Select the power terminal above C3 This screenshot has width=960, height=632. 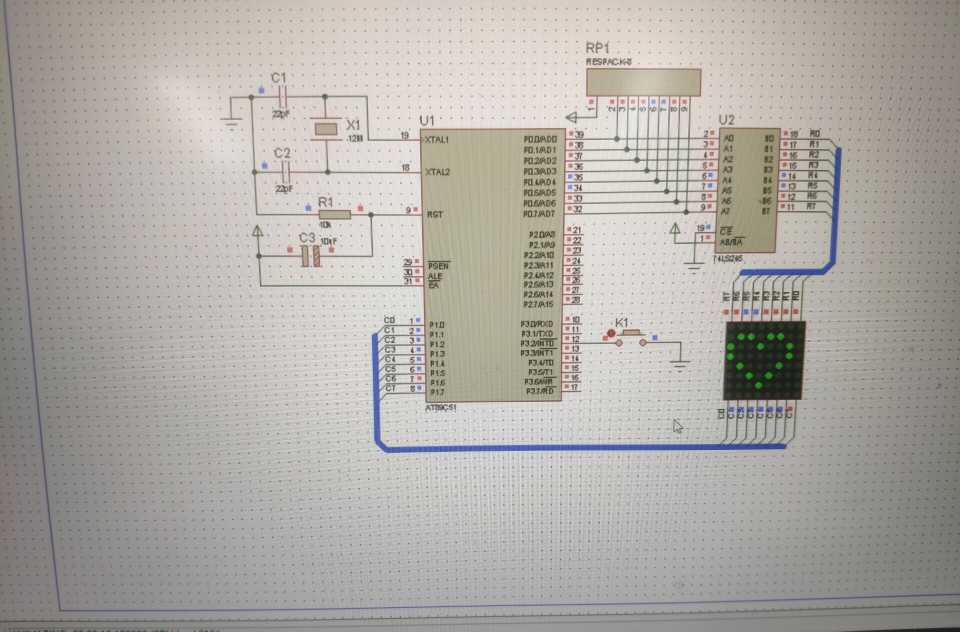(258, 231)
